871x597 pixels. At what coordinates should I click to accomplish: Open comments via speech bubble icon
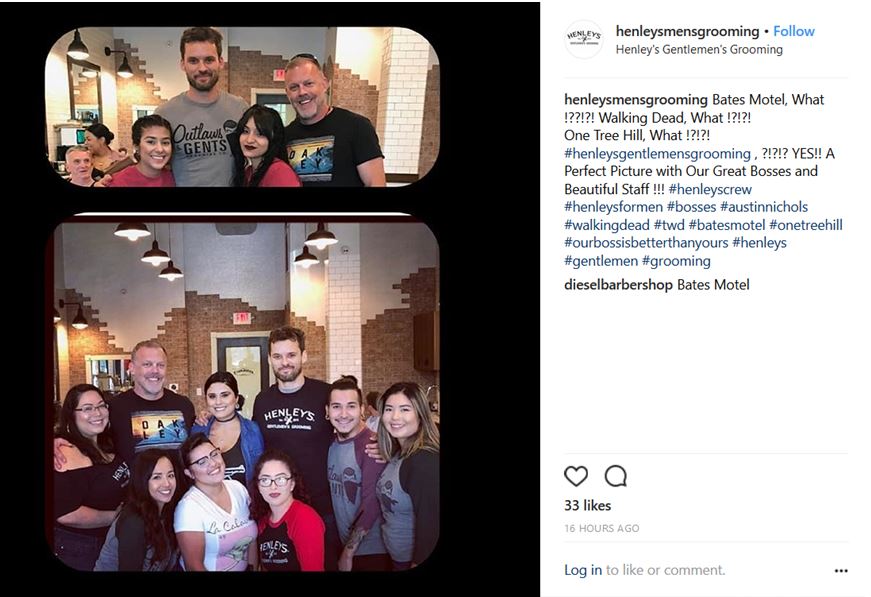pos(615,476)
